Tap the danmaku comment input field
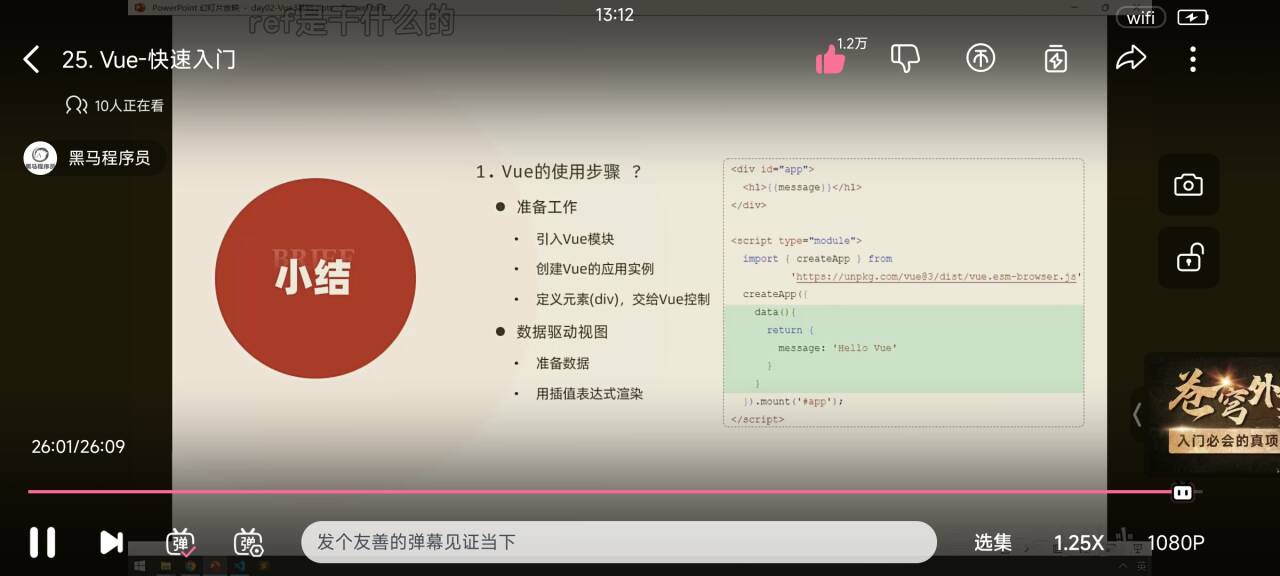The height and width of the screenshot is (576, 1280). point(618,542)
